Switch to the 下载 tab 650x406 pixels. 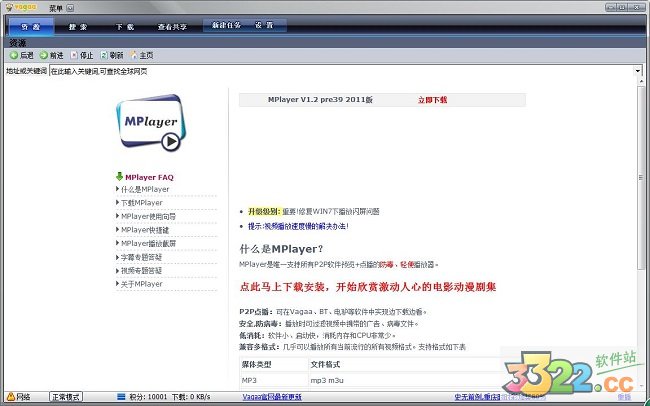(125, 27)
